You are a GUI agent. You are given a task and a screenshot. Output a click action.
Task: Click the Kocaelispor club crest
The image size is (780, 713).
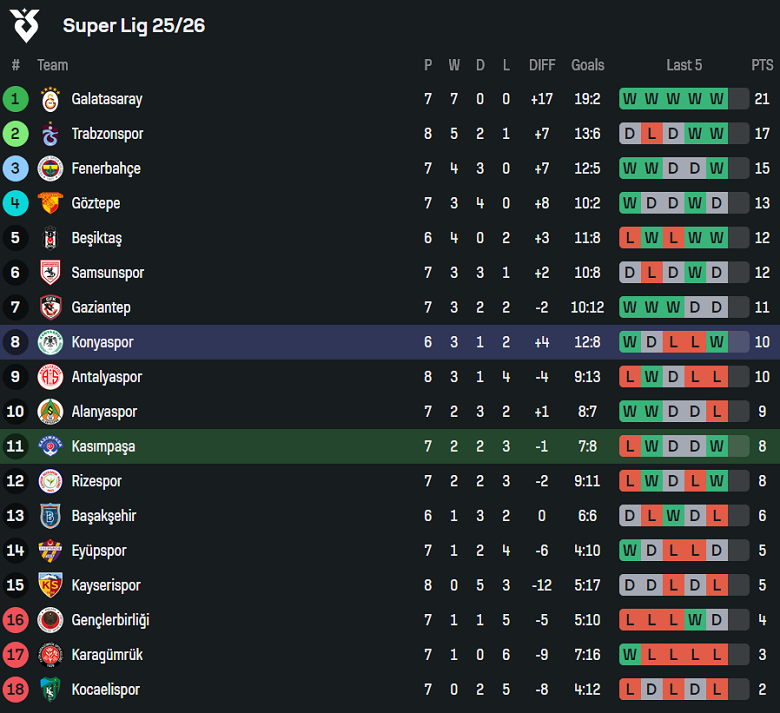pos(50,689)
